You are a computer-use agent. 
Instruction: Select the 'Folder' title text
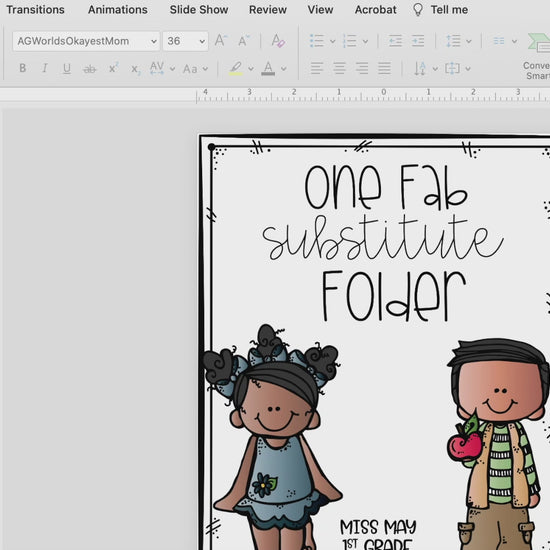click(x=394, y=296)
